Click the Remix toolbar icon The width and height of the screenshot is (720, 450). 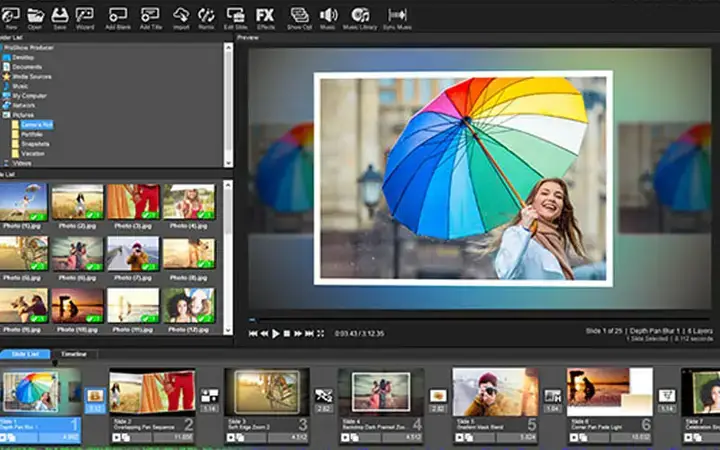(x=206, y=18)
